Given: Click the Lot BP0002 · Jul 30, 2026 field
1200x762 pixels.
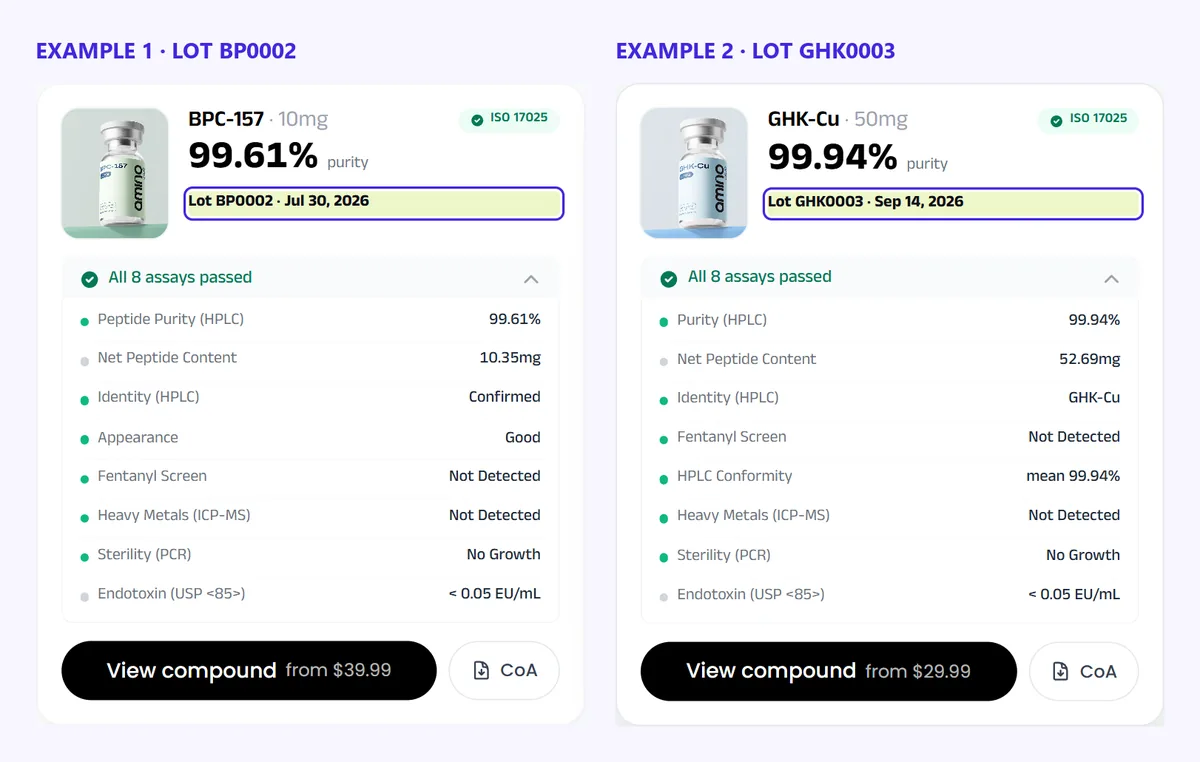Looking at the screenshot, I should pos(374,203).
